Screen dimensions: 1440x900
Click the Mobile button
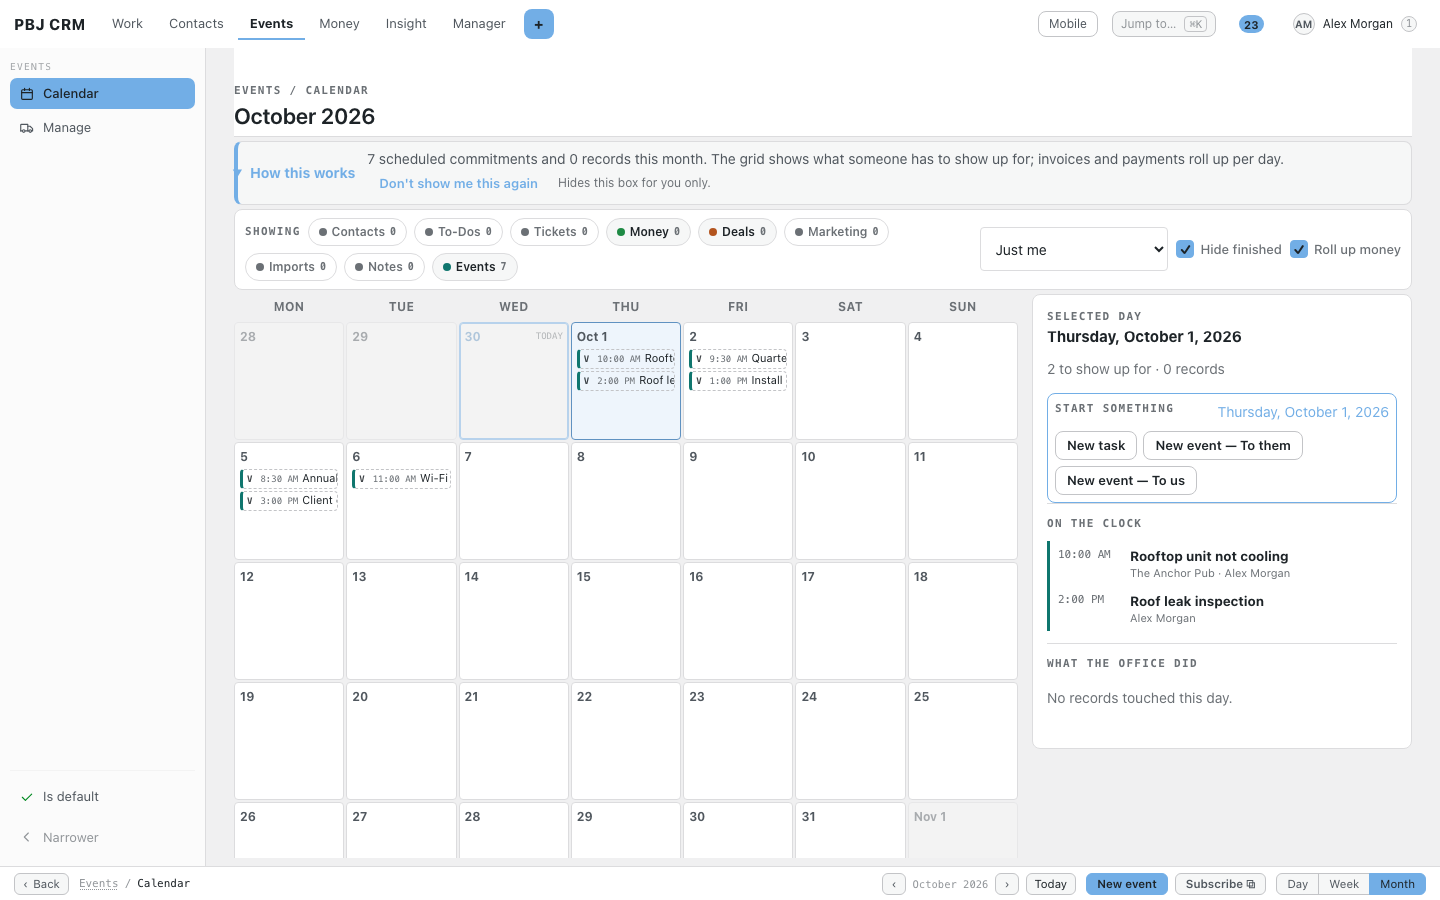point(1068,24)
